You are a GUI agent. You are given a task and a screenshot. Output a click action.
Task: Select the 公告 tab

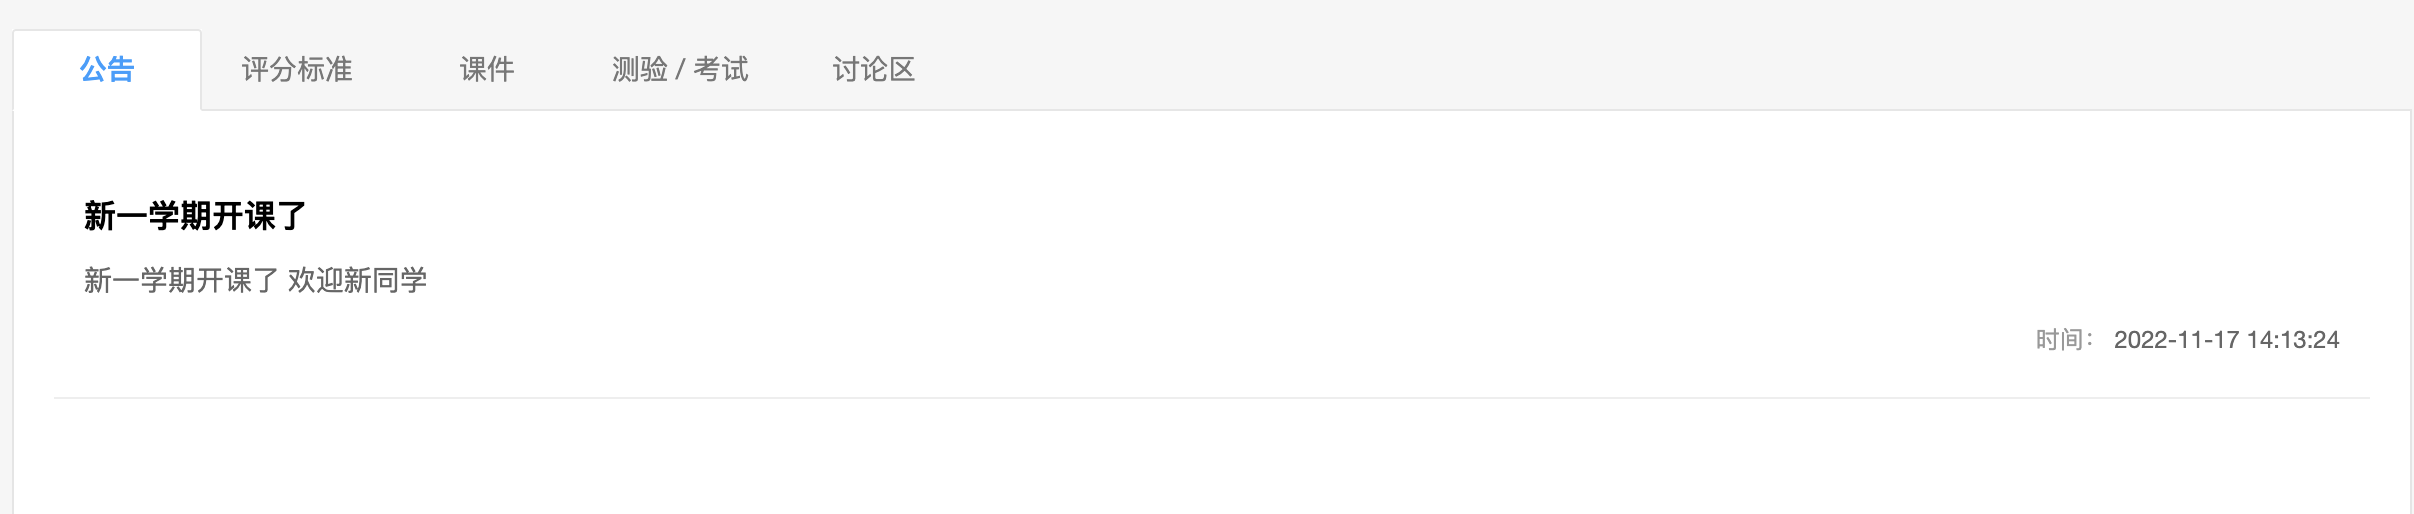coord(107,70)
